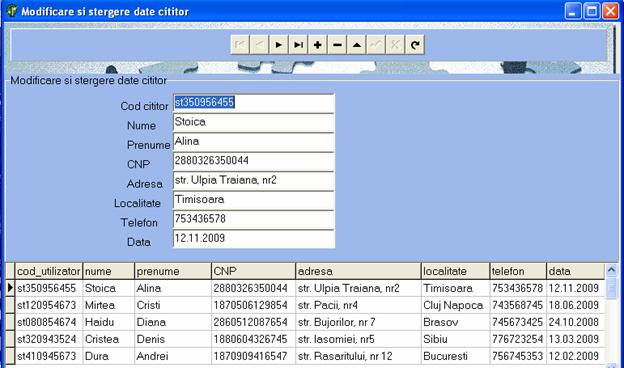The image size is (624, 368).
Task: Click the prenume column header
Action: tap(173, 271)
